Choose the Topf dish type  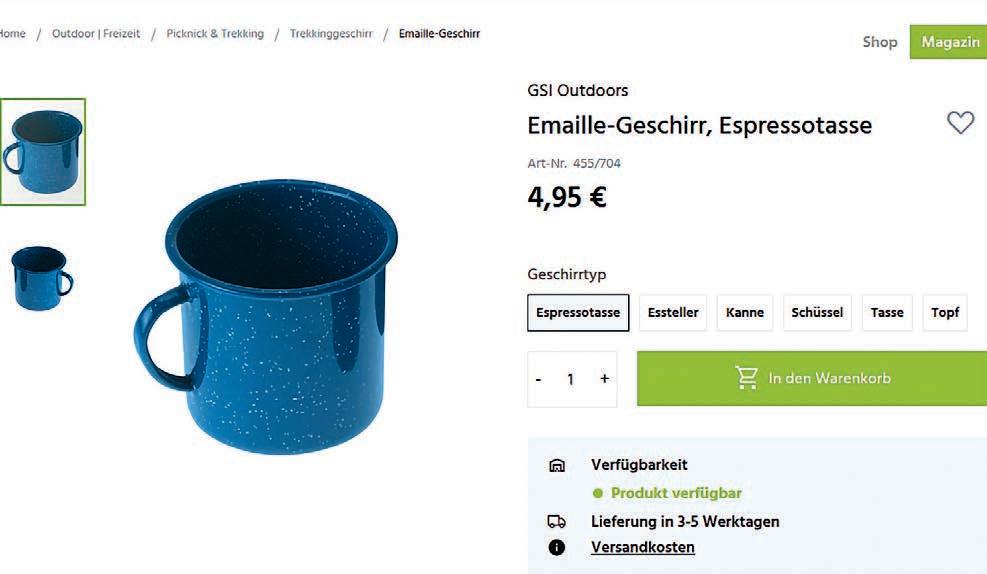point(945,312)
